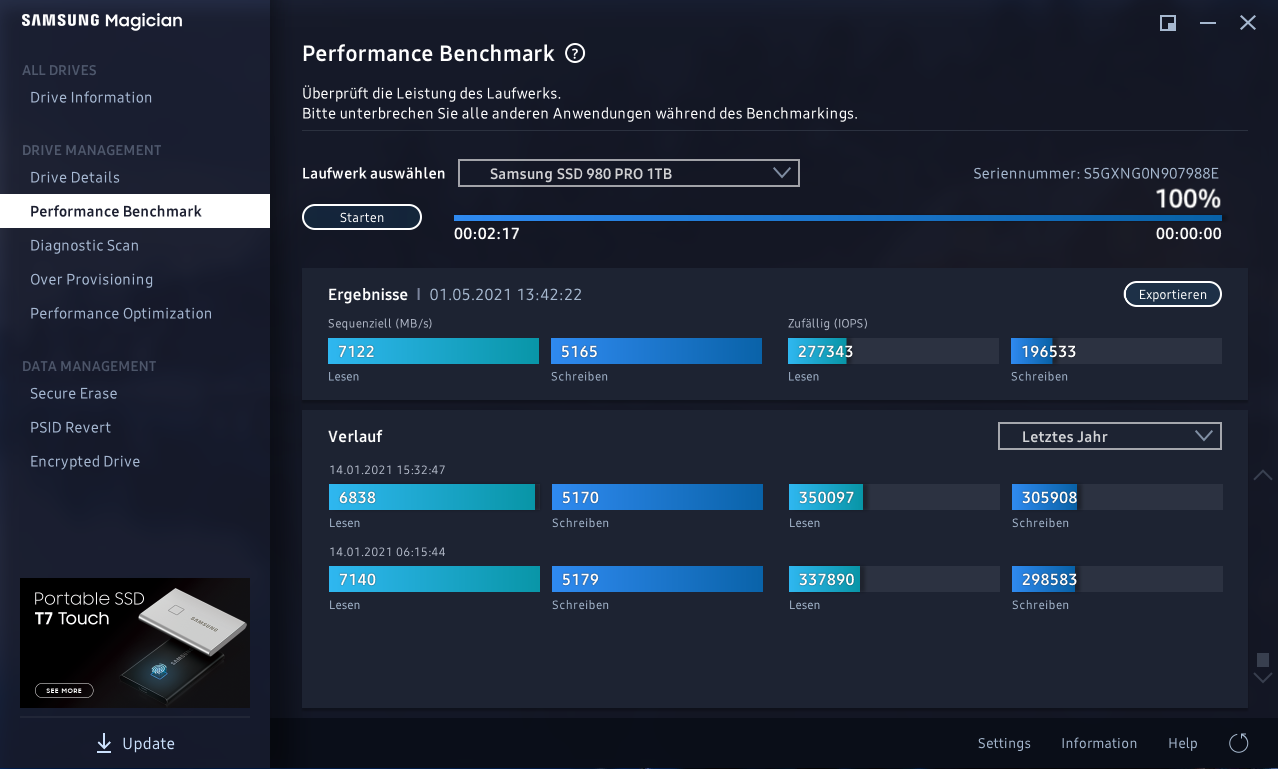Image resolution: width=1278 pixels, height=769 pixels.
Task: Minimize the Samsung Magician window
Action: pyautogui.click(x=1208, y=23)
